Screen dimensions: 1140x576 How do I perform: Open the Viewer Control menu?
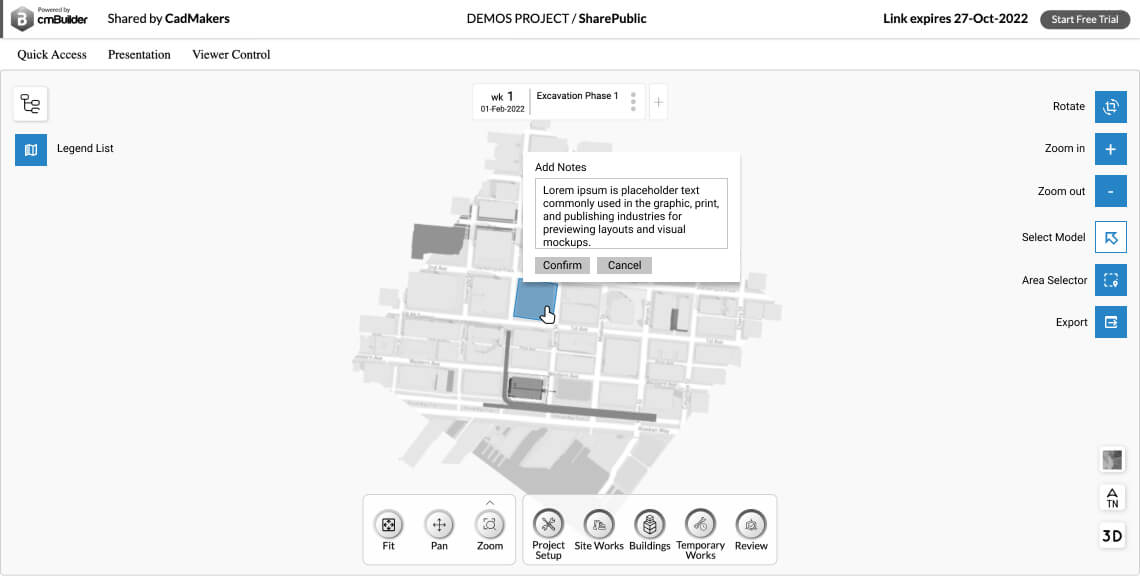231,55
